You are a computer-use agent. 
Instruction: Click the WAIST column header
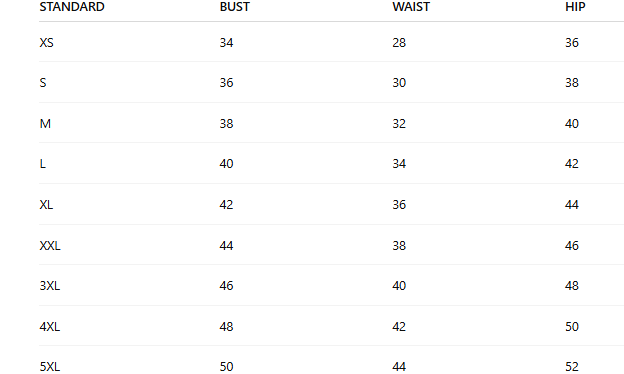coord(411,7)
